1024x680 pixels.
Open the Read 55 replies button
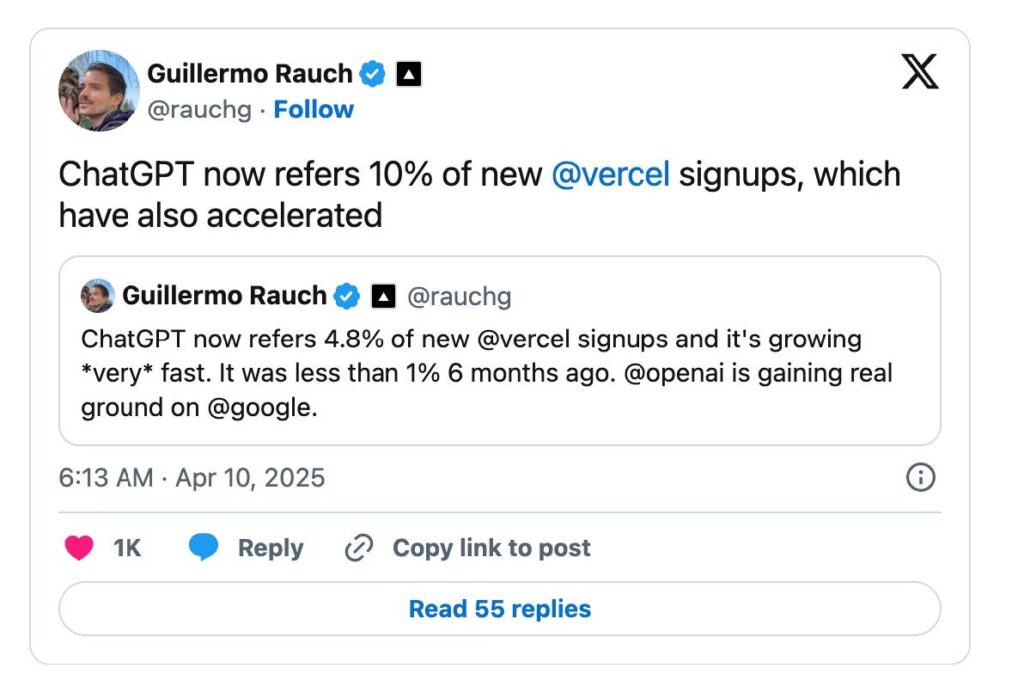499,609
